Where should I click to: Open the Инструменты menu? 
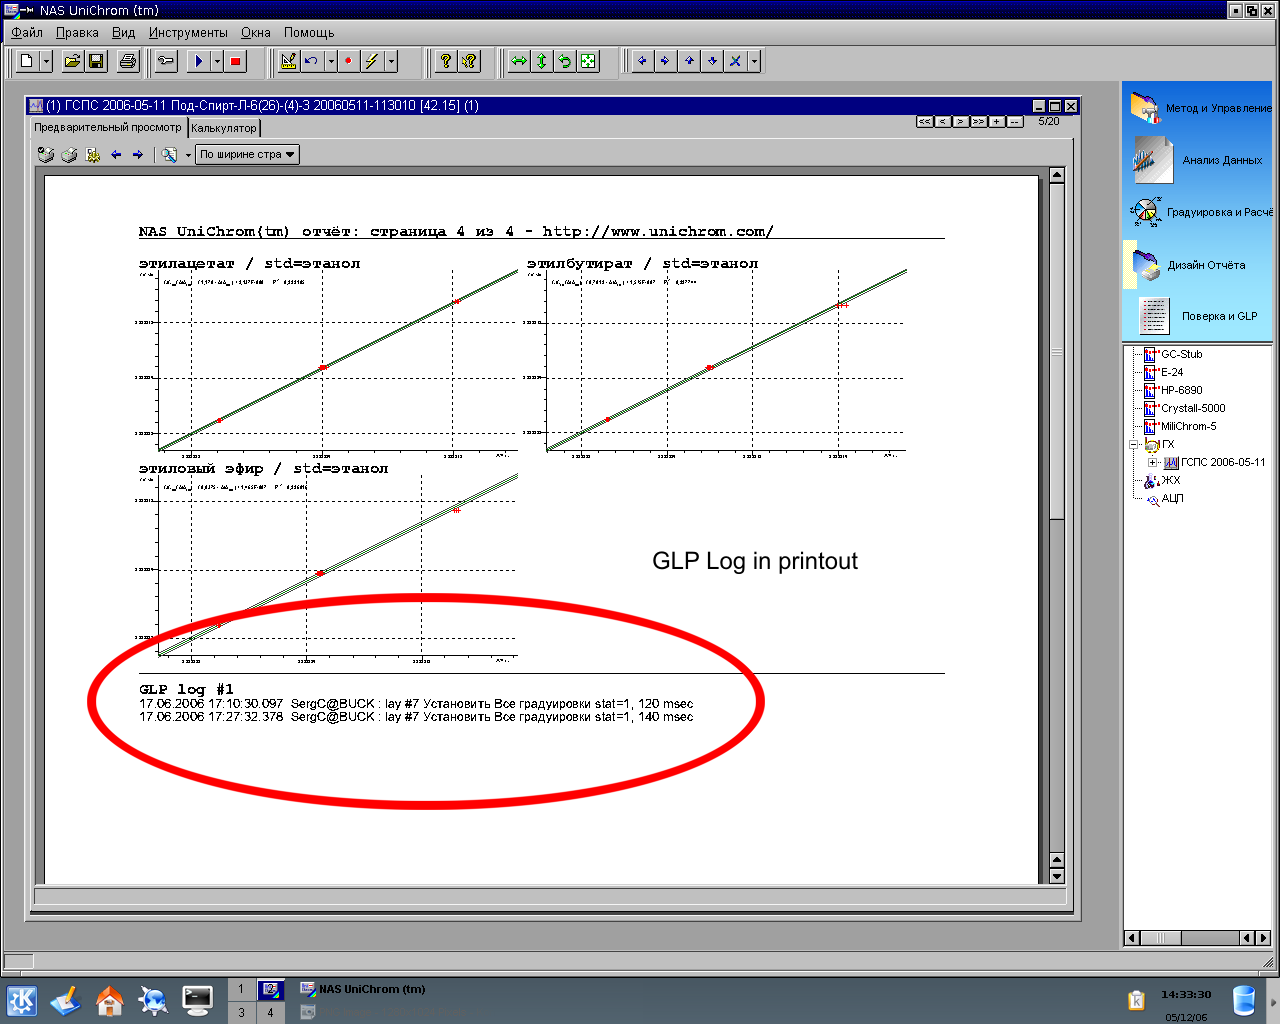[x=188, y=32]
